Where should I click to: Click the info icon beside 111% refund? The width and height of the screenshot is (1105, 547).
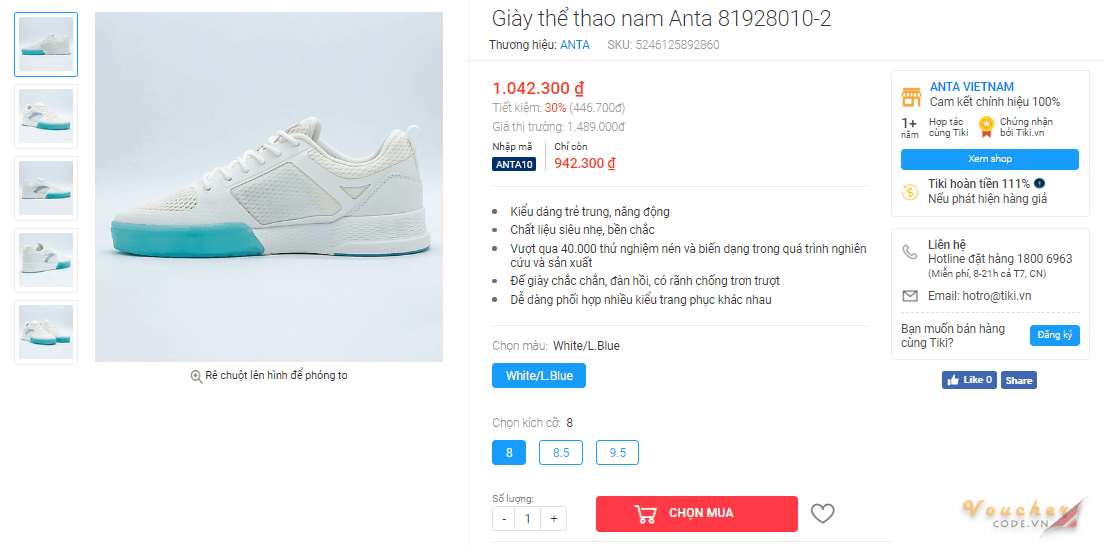click(x=1040, y=183)
